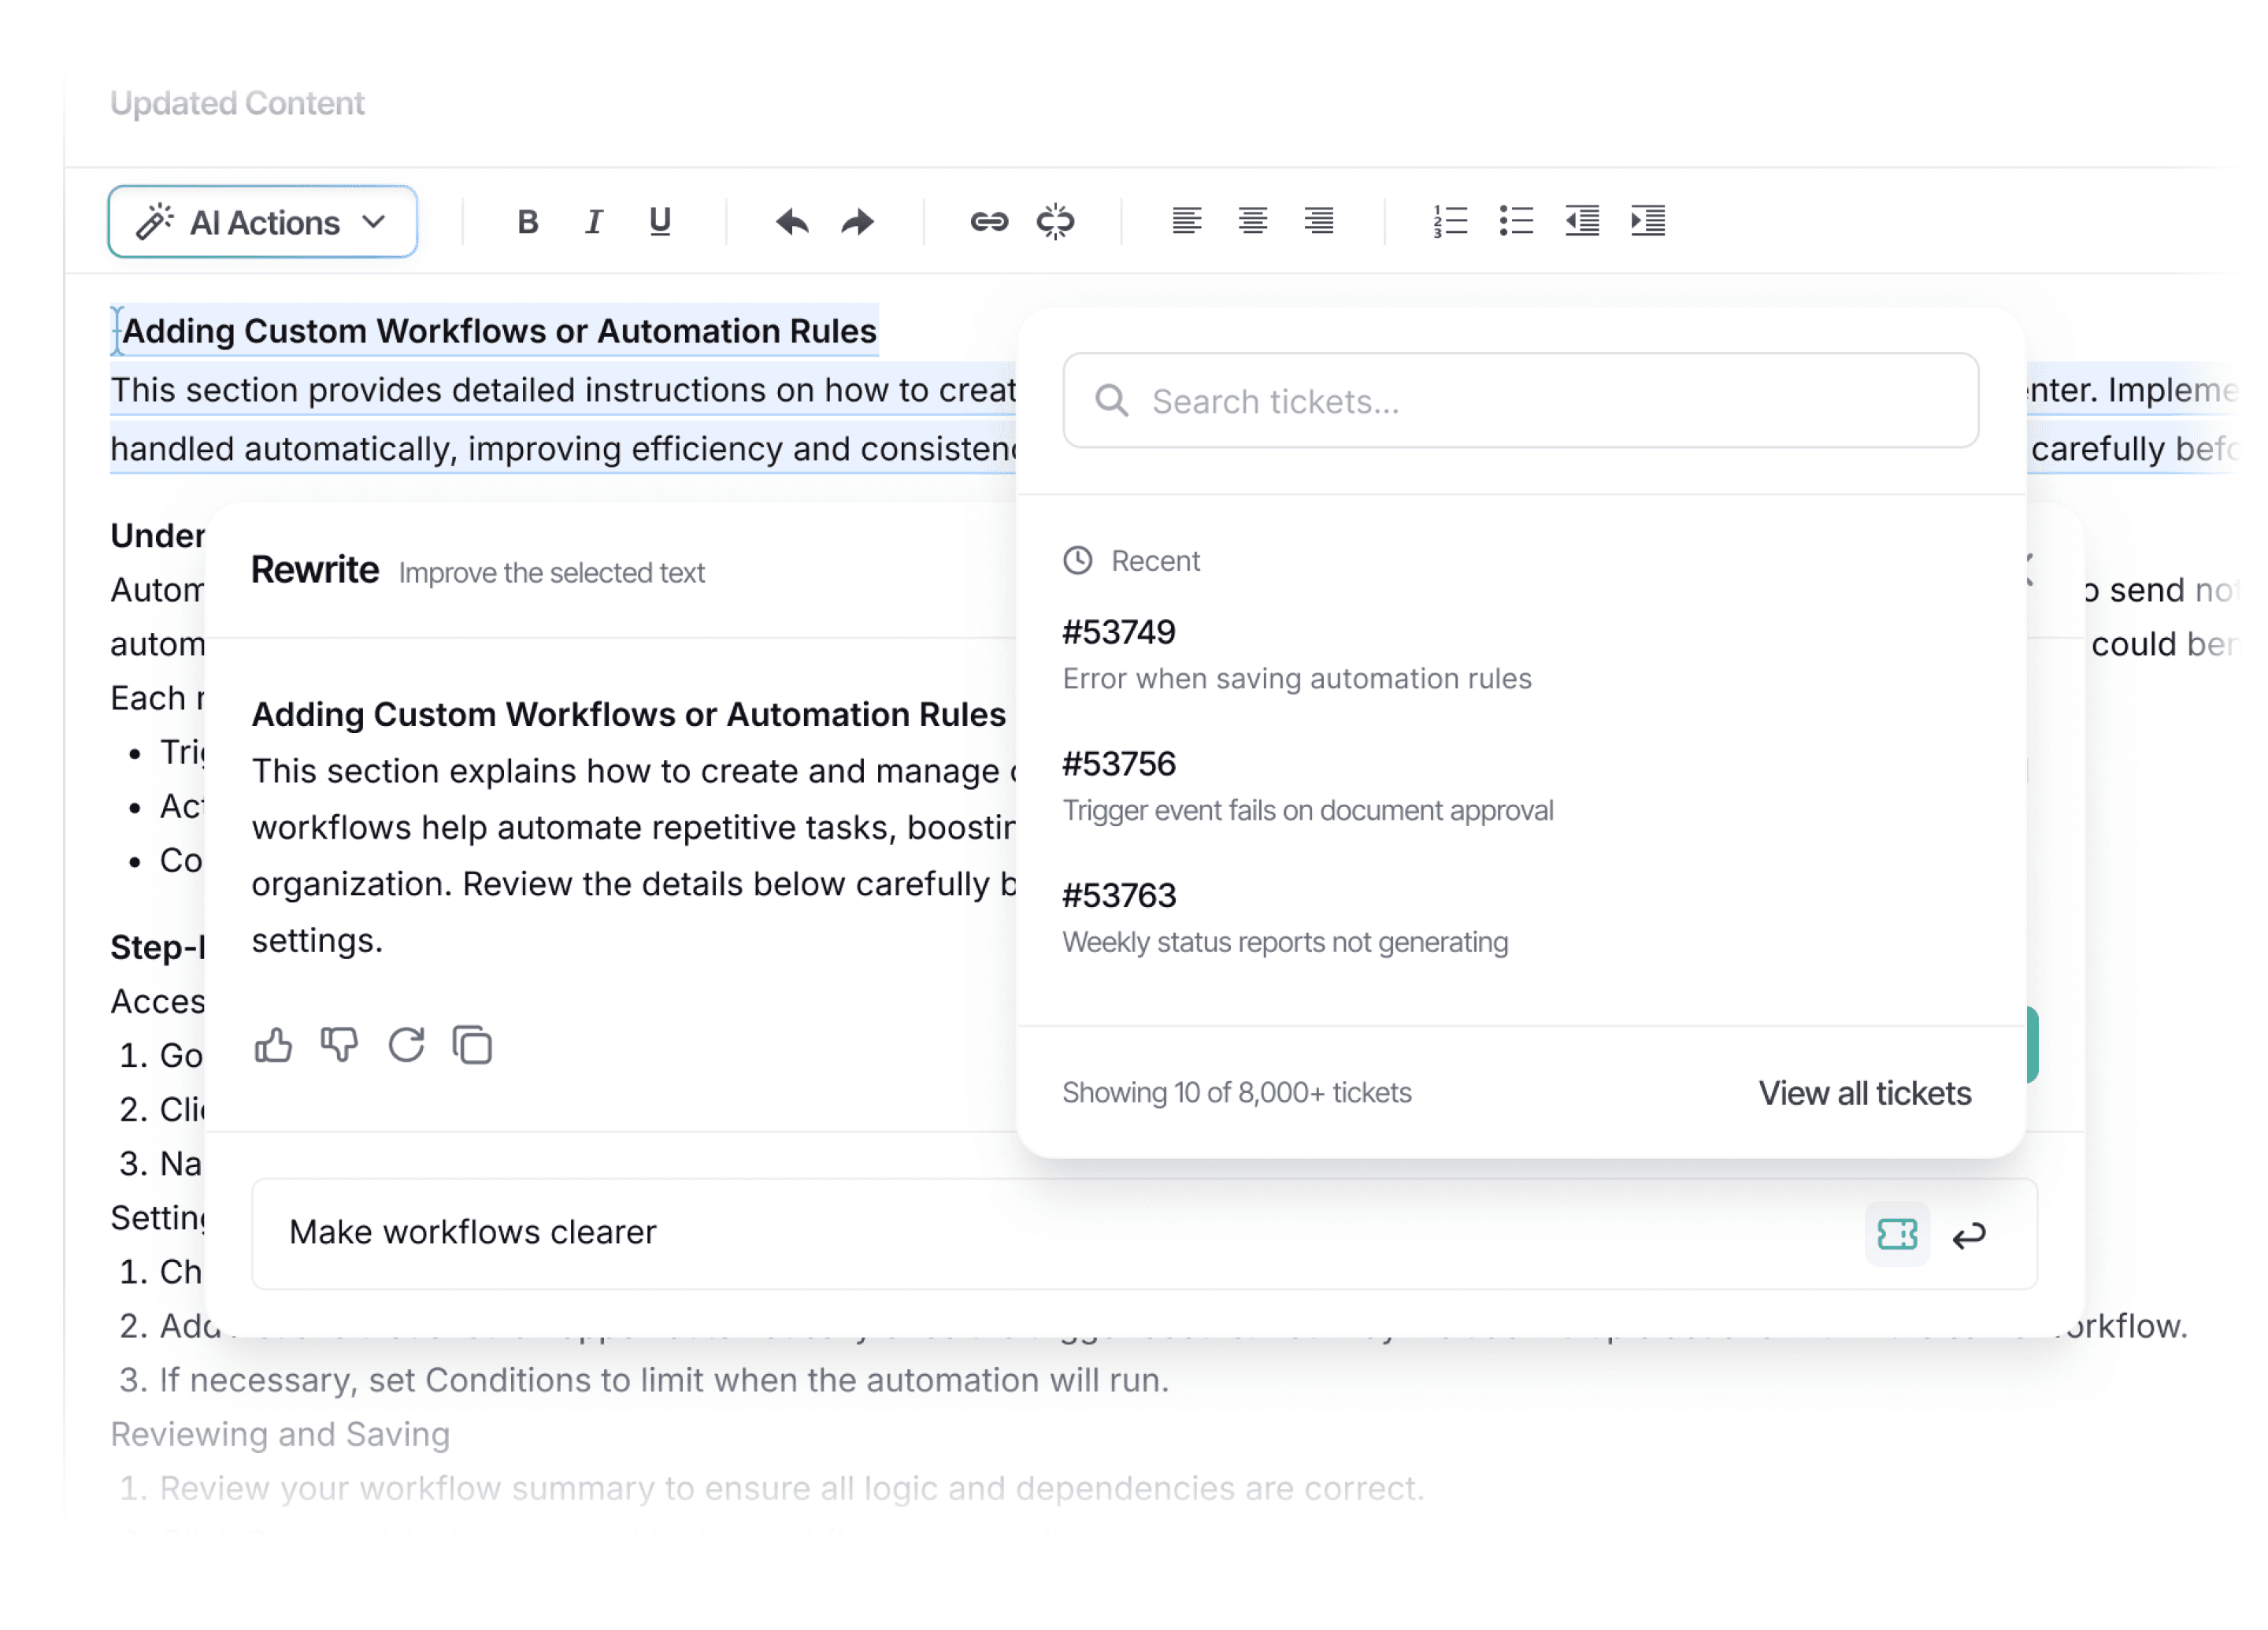Insert a link with the chain icon
2268x1630 pixels.
point(988,222)
